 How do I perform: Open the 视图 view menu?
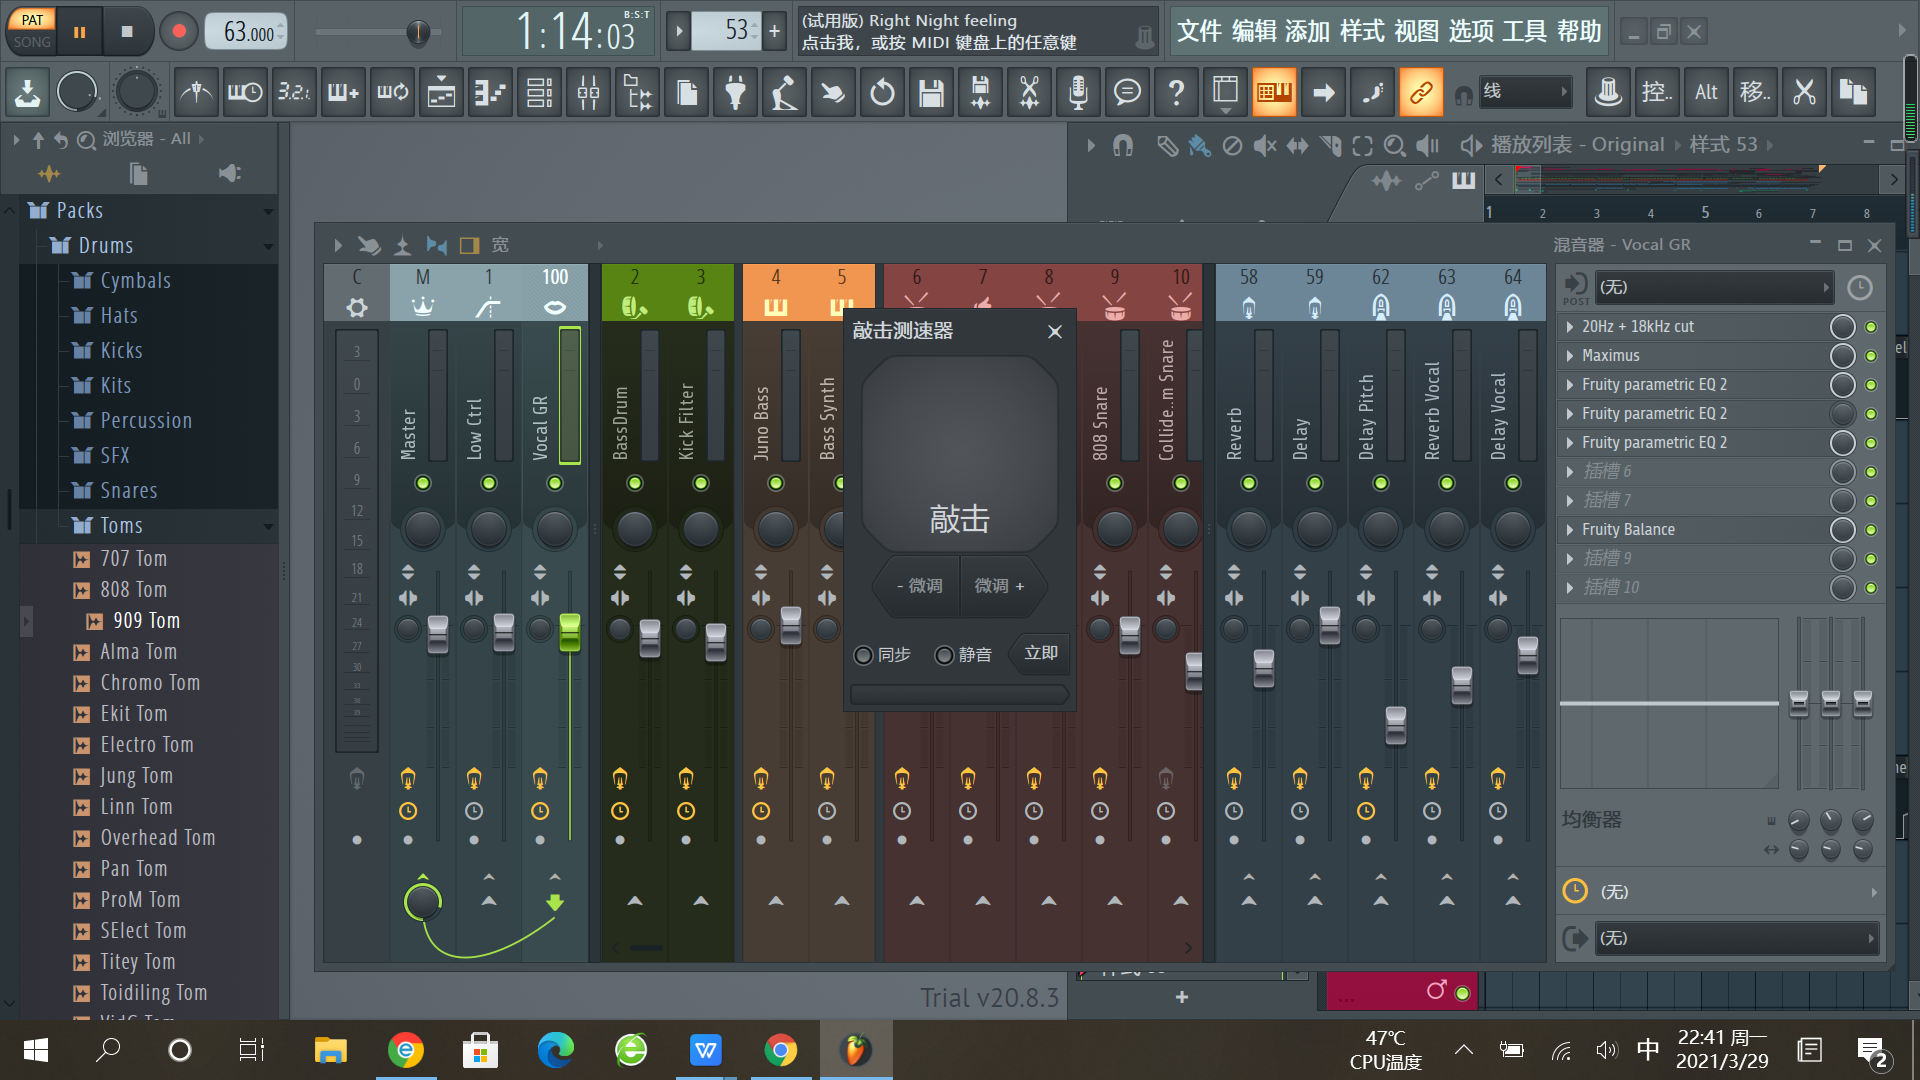pos(1416,32)
